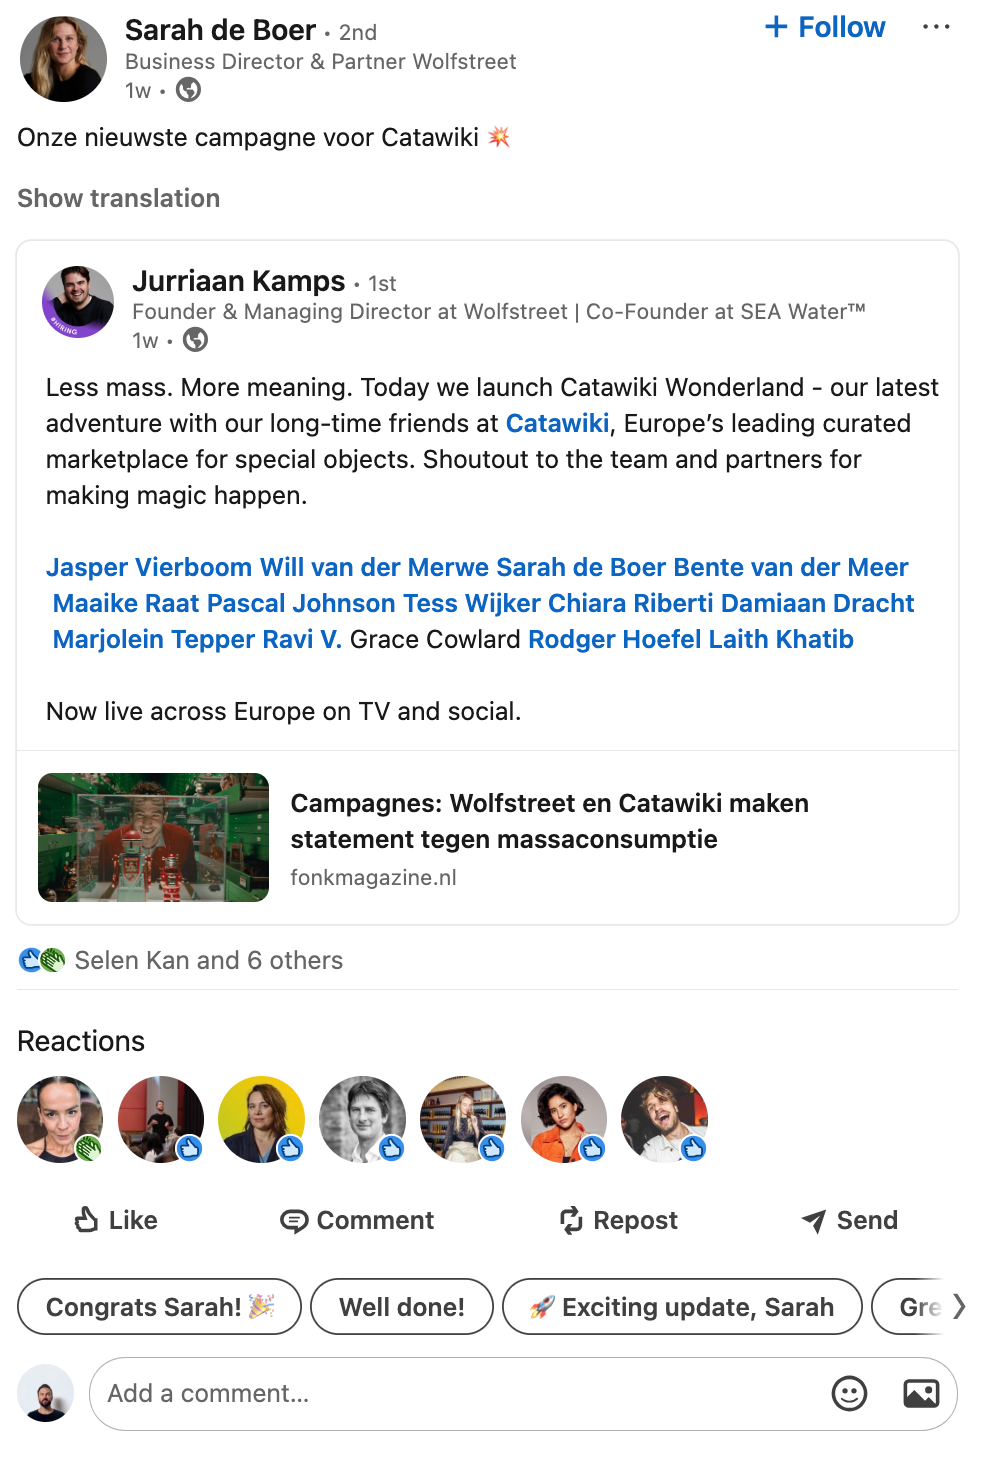The width and height of the screenshot is (984, 1460).
Task: Show translation of the post
Action: (x=118, y=198)
